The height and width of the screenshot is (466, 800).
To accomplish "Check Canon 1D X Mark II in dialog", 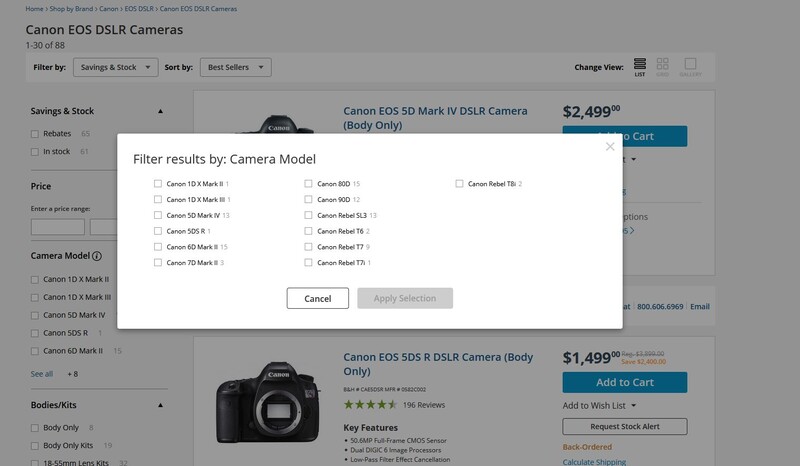I will pos(158,184).
